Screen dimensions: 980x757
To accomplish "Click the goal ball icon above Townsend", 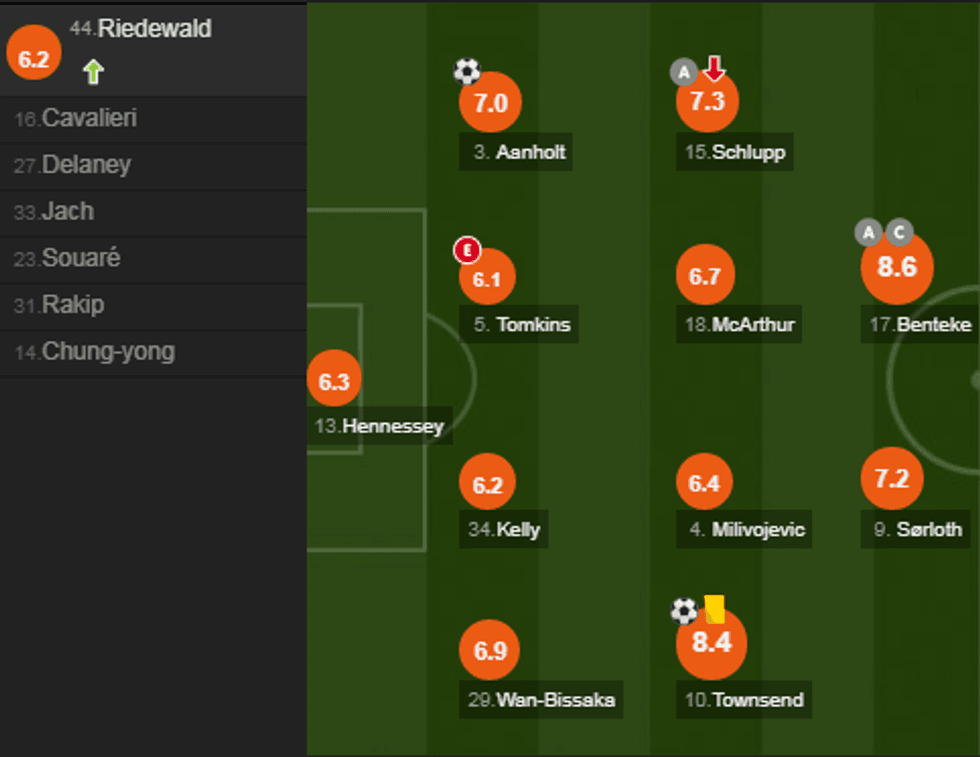I will pos(684,611).
